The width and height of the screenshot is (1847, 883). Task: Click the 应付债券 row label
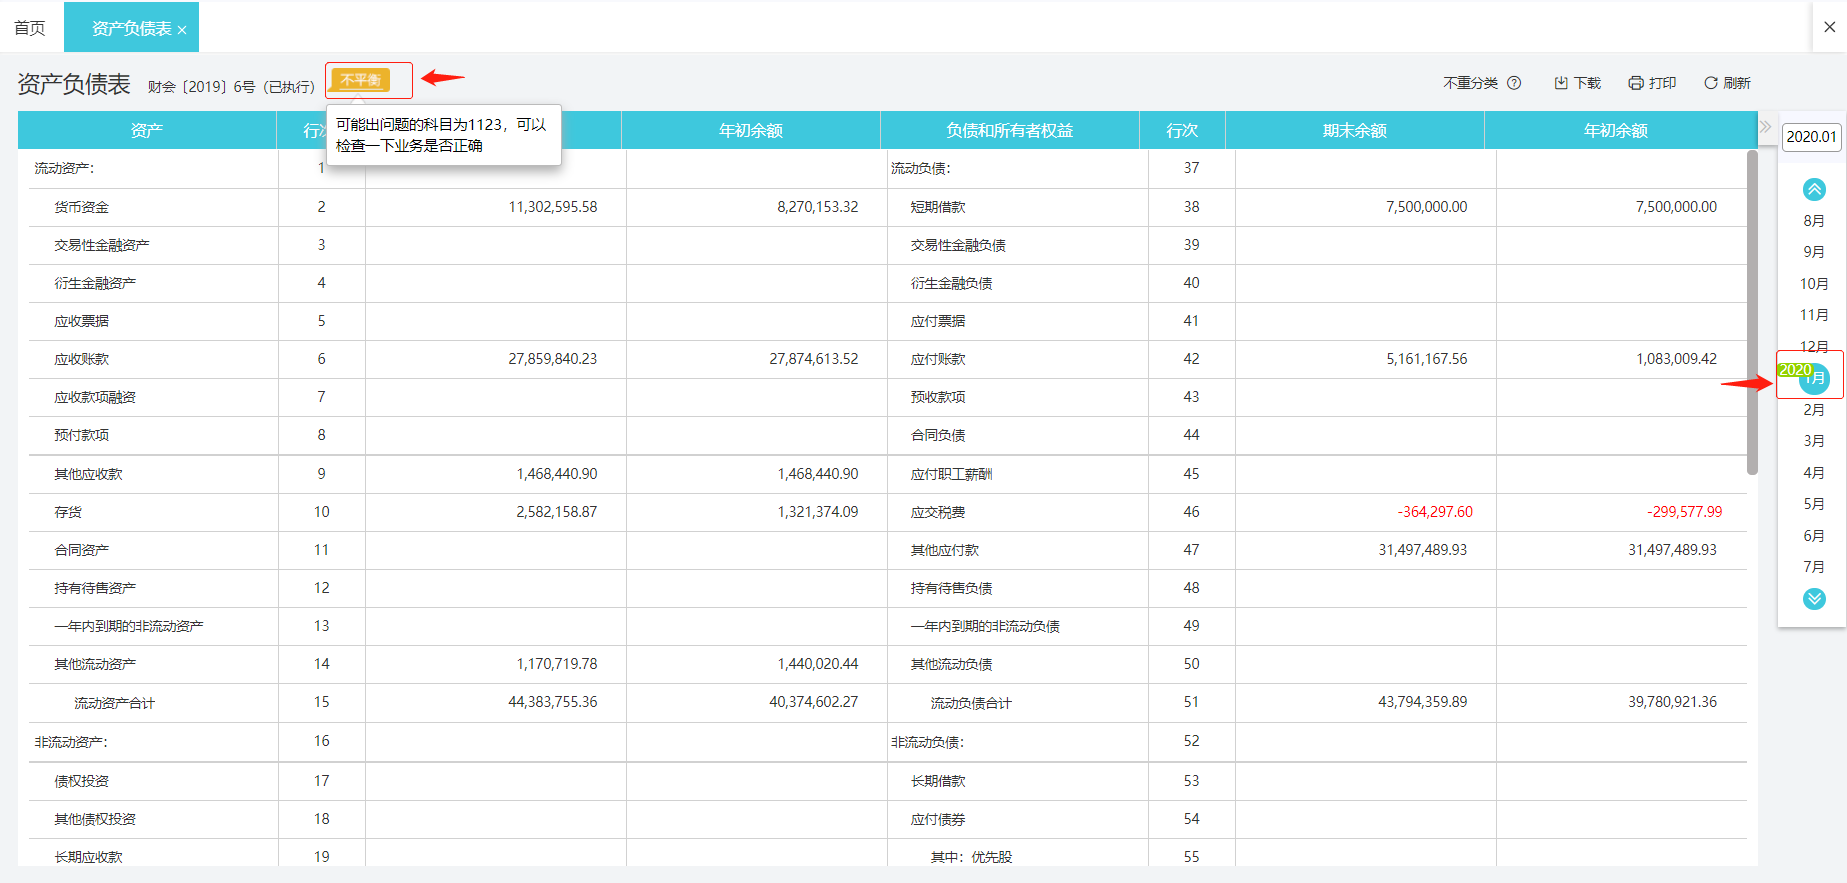[x=938, y=819]
